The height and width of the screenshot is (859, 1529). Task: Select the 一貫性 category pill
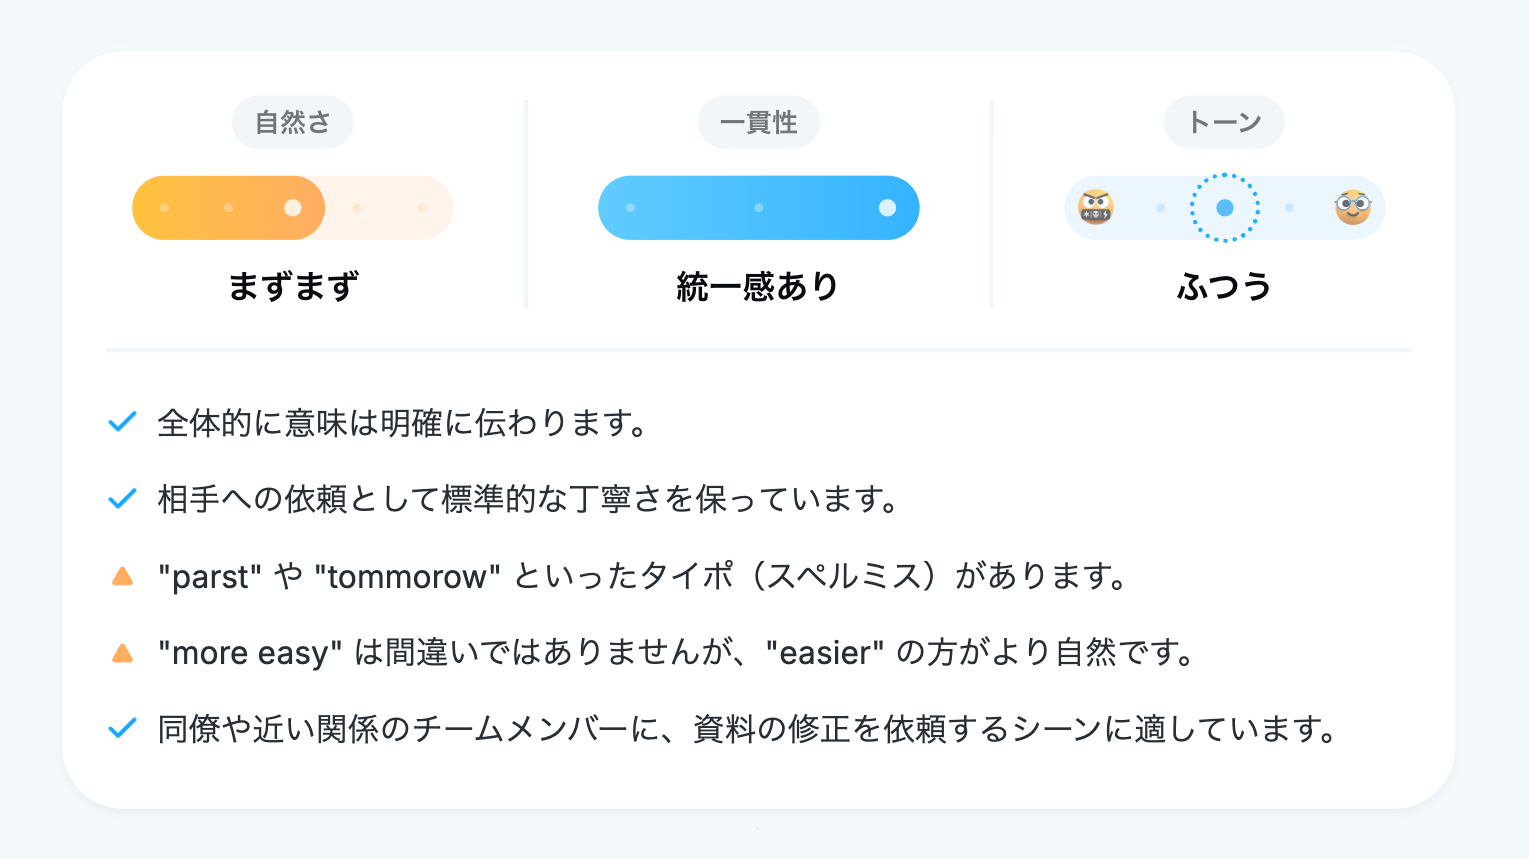758,122
